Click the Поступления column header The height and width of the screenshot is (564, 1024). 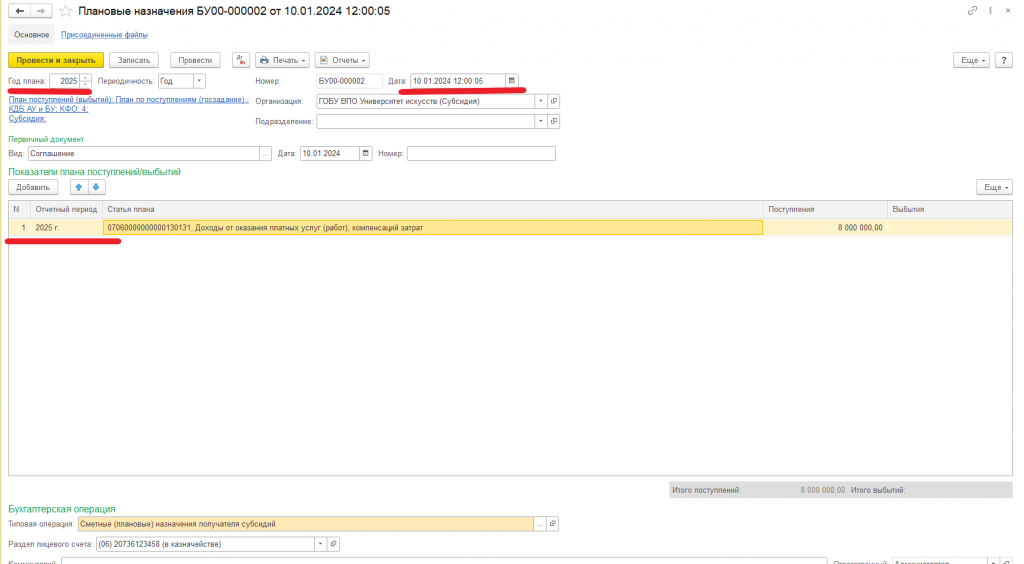pyautogui.click(x=825, y=210)
